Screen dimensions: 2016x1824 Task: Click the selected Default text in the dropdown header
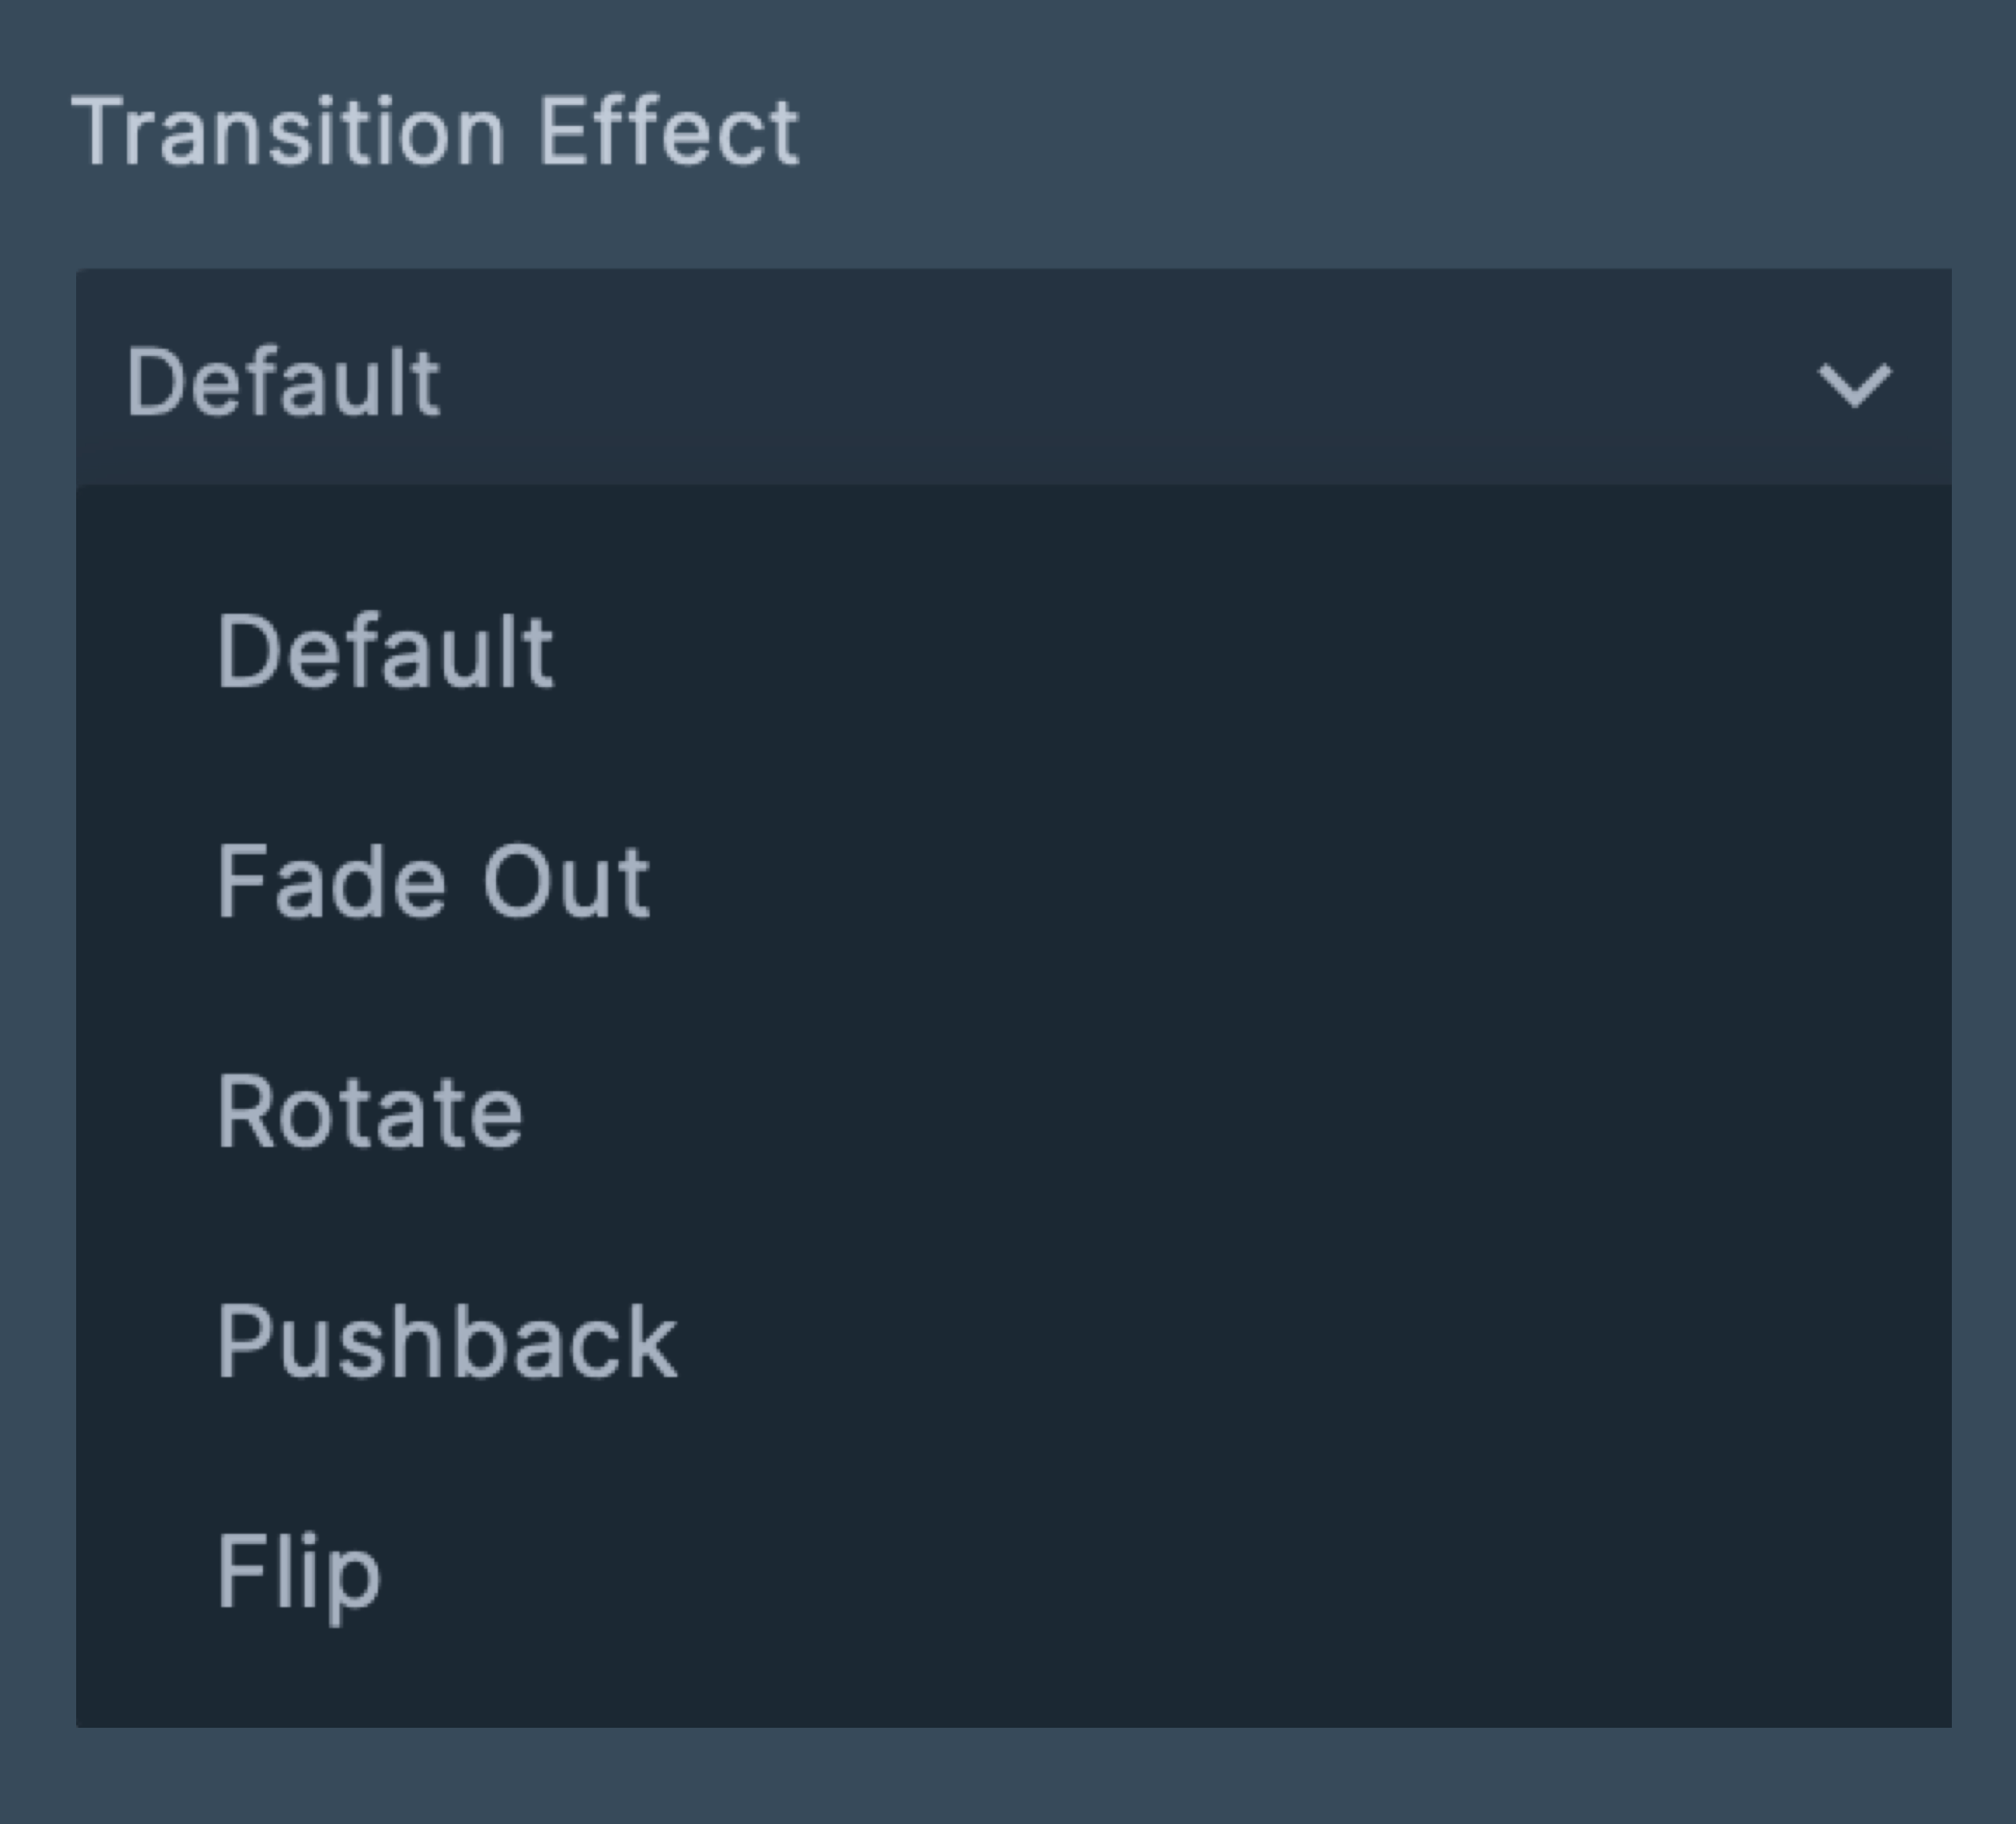pyautogui.click(x=283, y=382)
